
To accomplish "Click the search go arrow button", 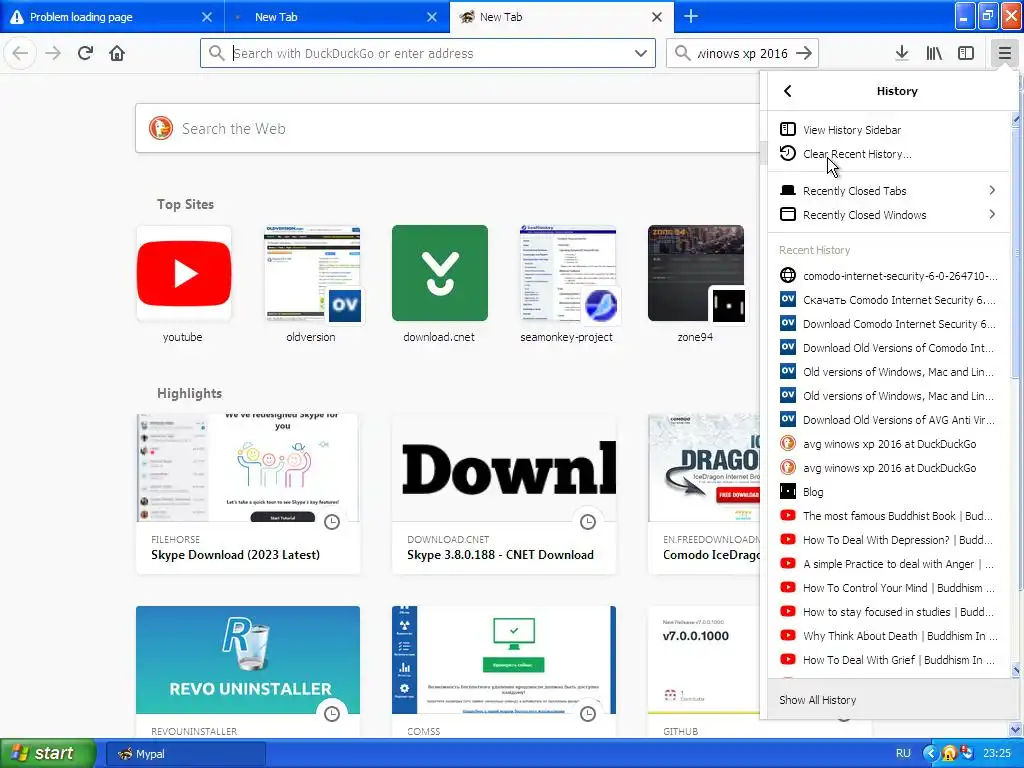I will tap(805, 53).
